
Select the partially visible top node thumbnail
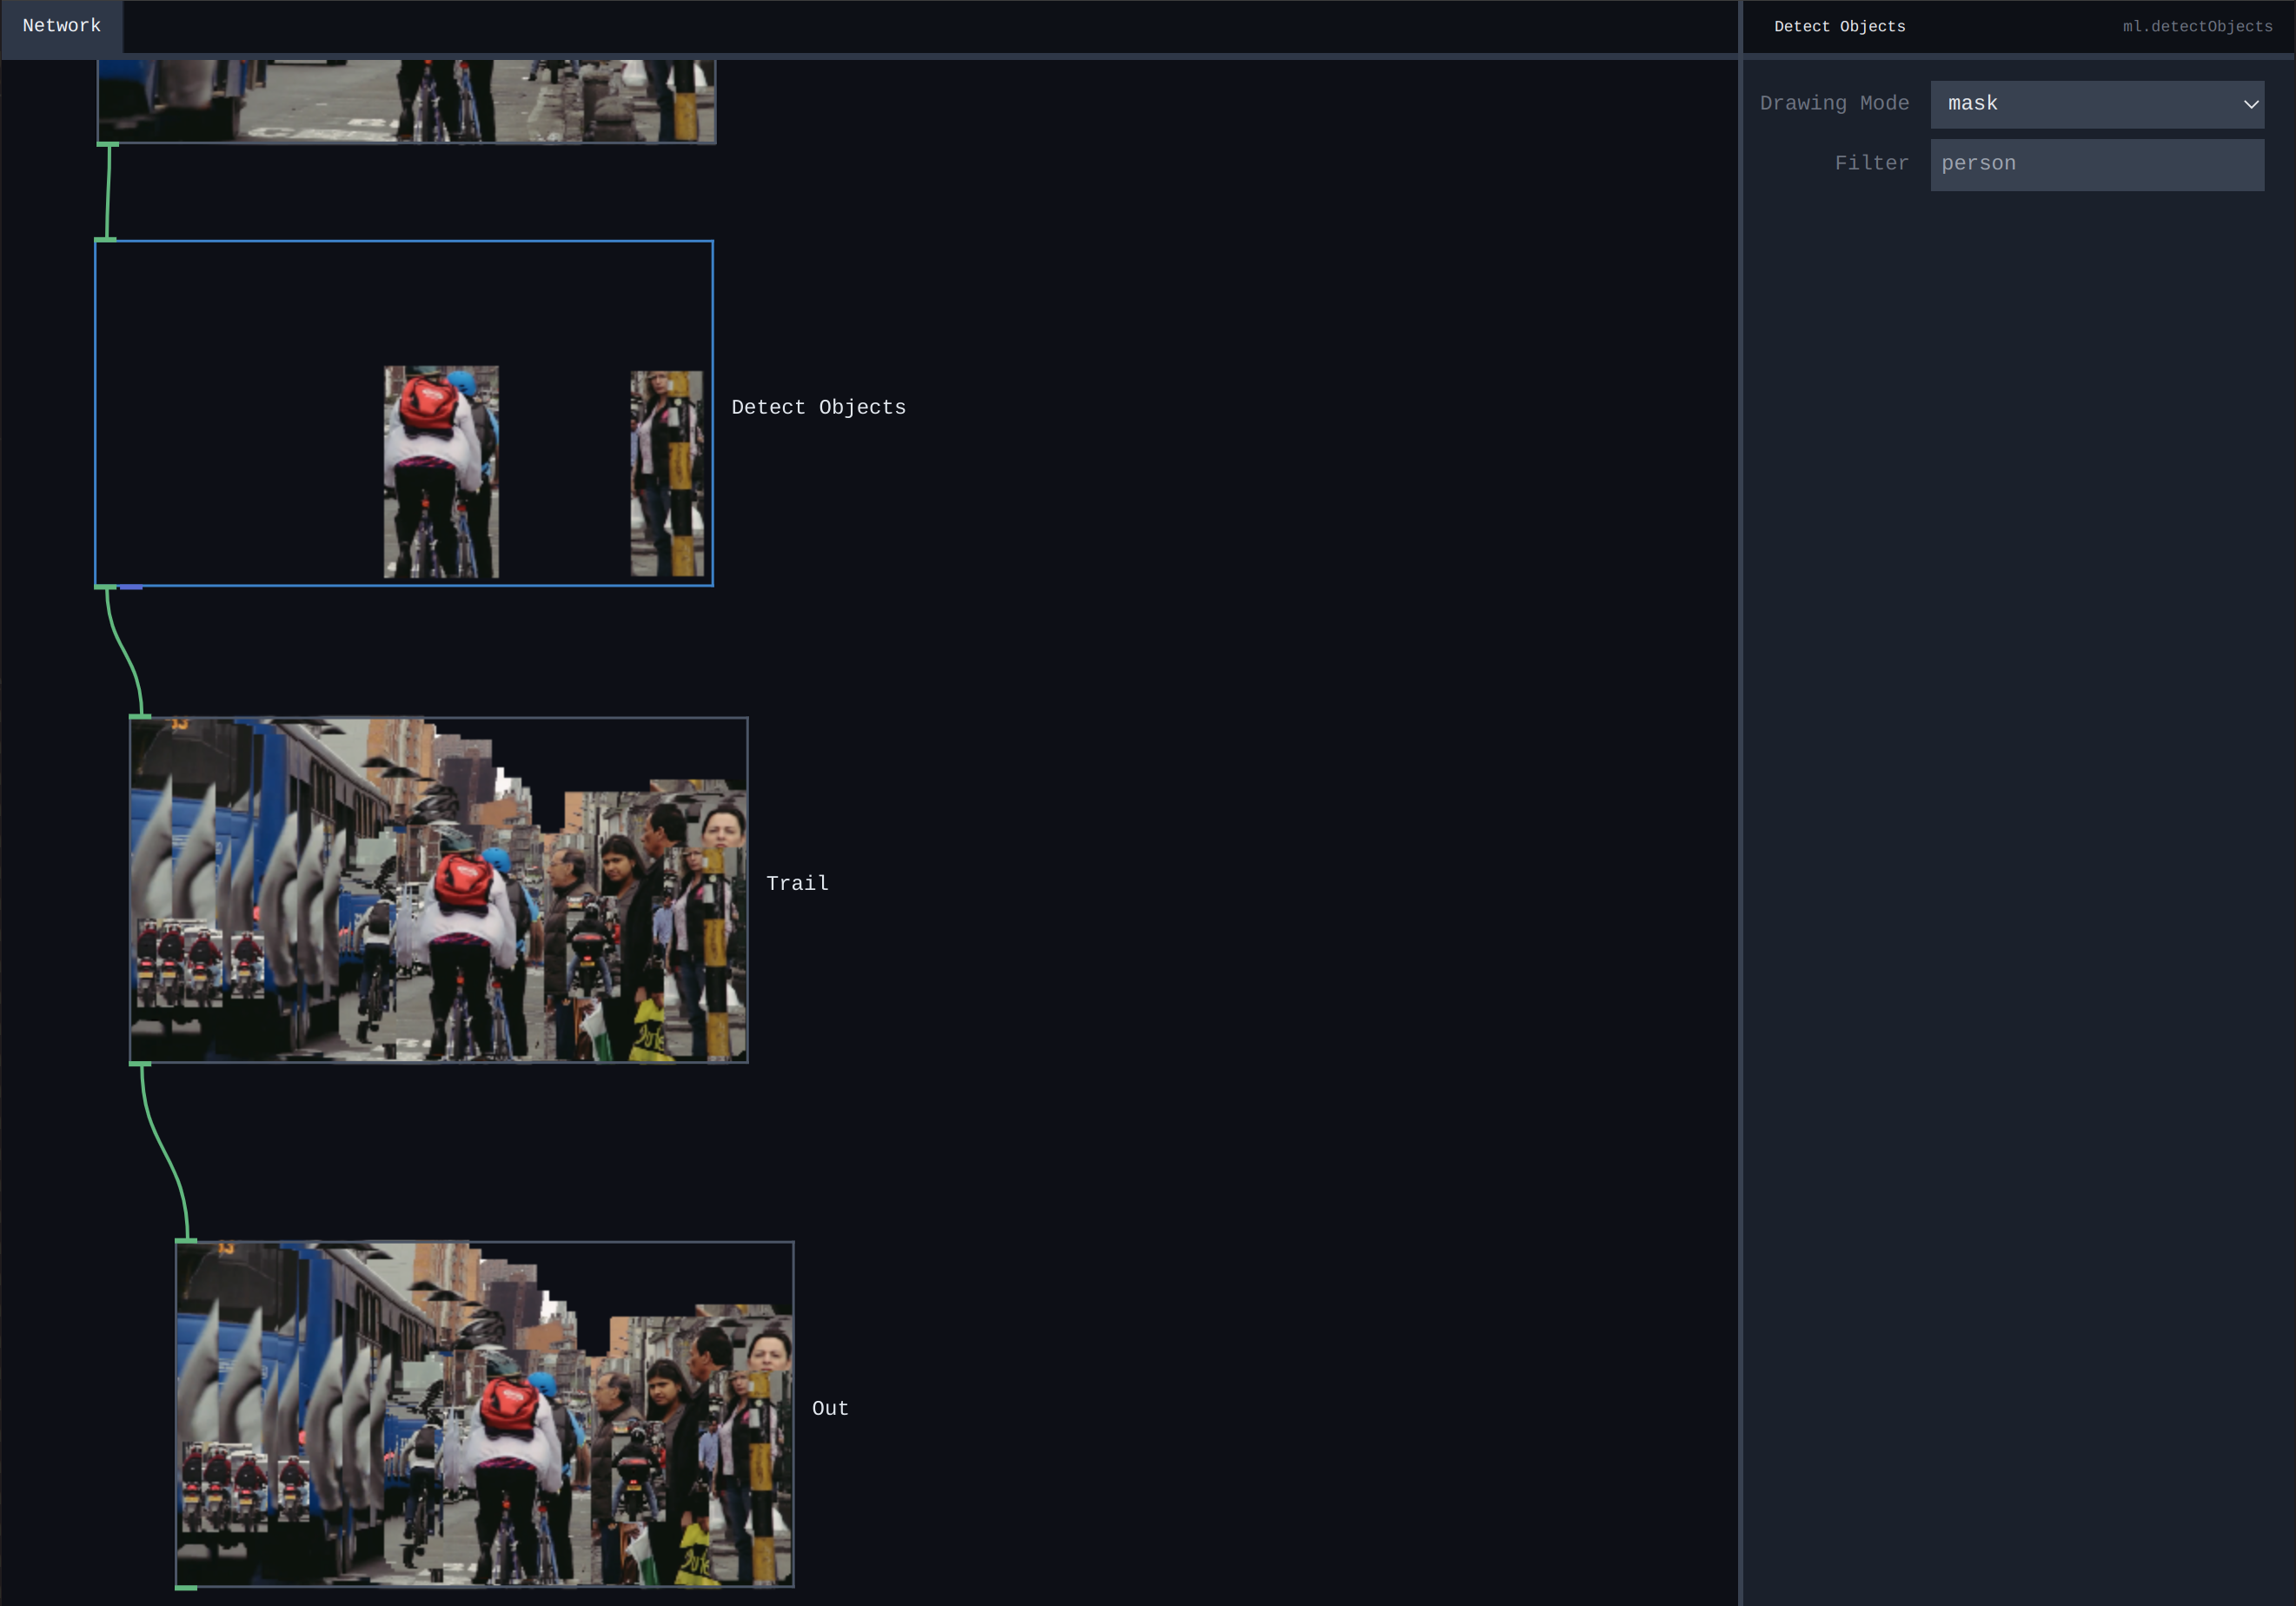click(406, 100)
